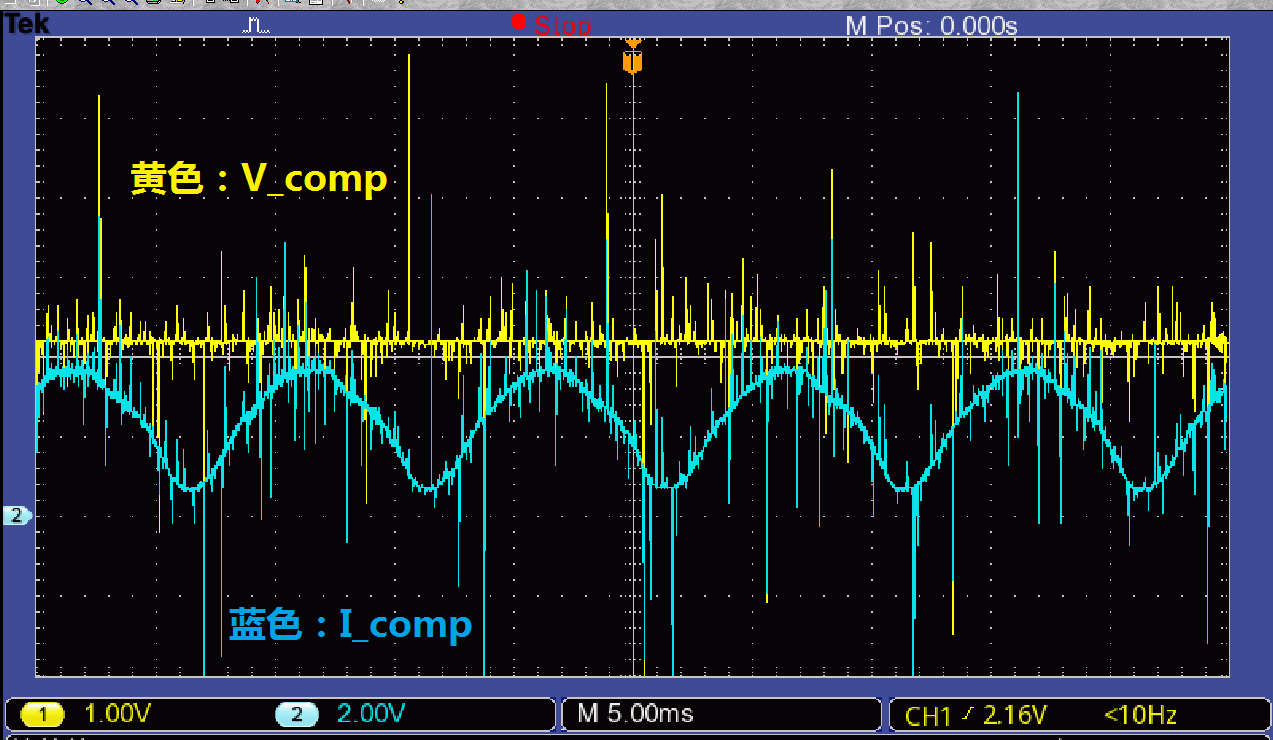
Task: Click the trigger waveform icon in the header
Action: pos(256,25)
